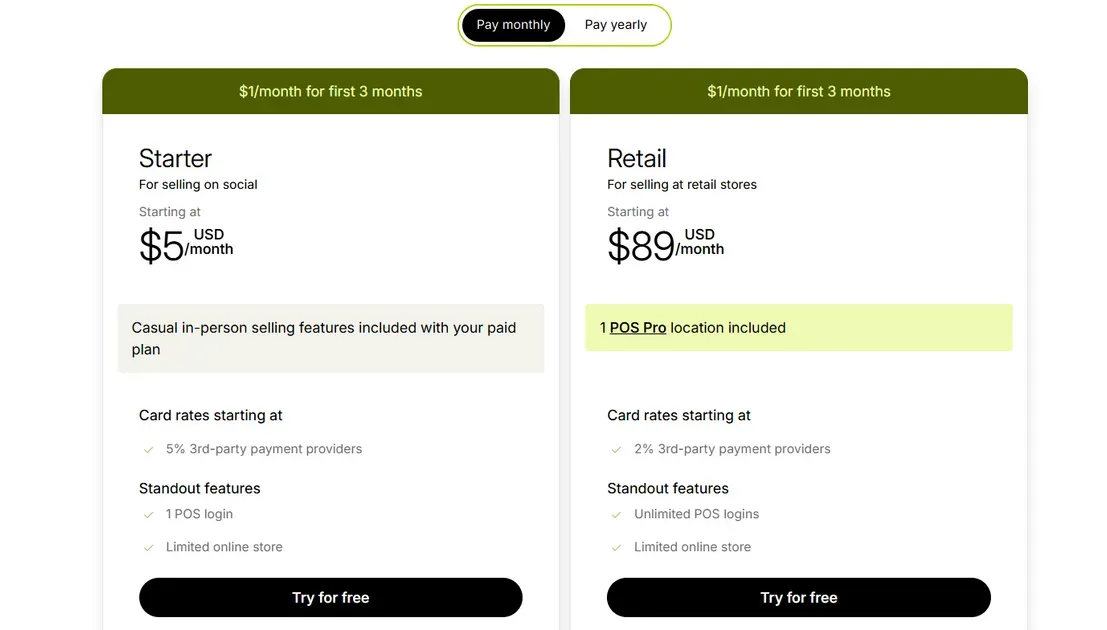Select the Starter plan heading
Image resolution: width=1107 pixels, height=630 pixels.
(175, 158)
